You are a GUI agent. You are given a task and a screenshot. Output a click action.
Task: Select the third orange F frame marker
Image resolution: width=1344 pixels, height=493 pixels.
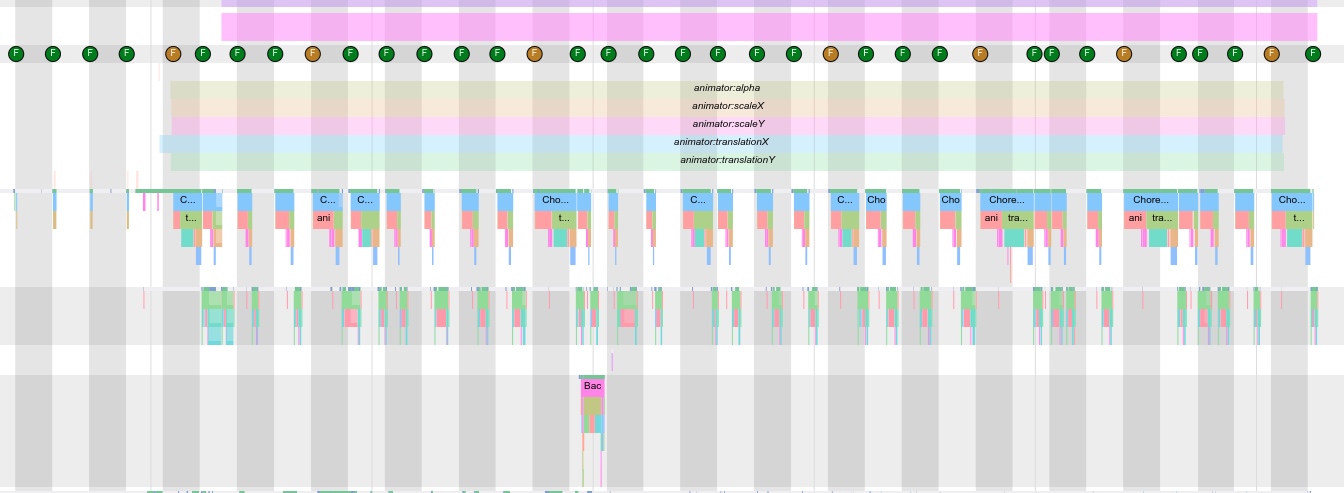point(534,53)
